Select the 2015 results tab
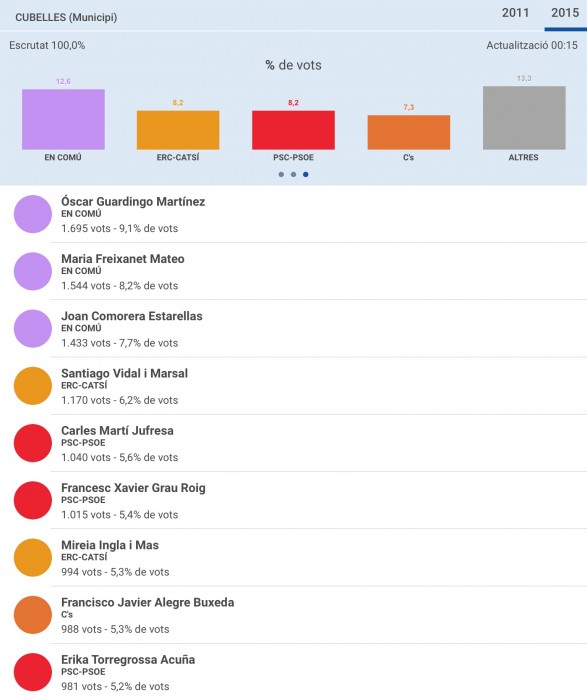The height and width of the screenshot is (700, 587). [x=565, y=13]
